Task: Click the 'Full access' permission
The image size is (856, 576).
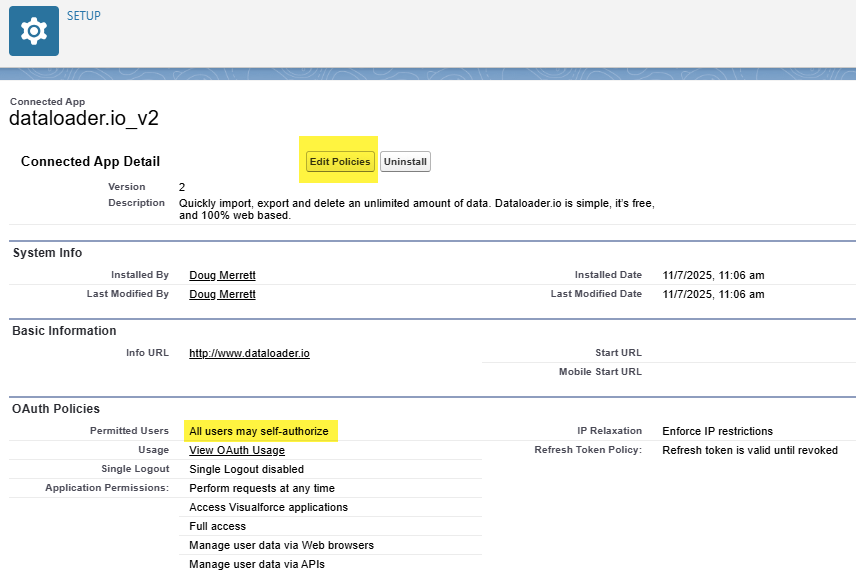Action: tap(217, 526)
